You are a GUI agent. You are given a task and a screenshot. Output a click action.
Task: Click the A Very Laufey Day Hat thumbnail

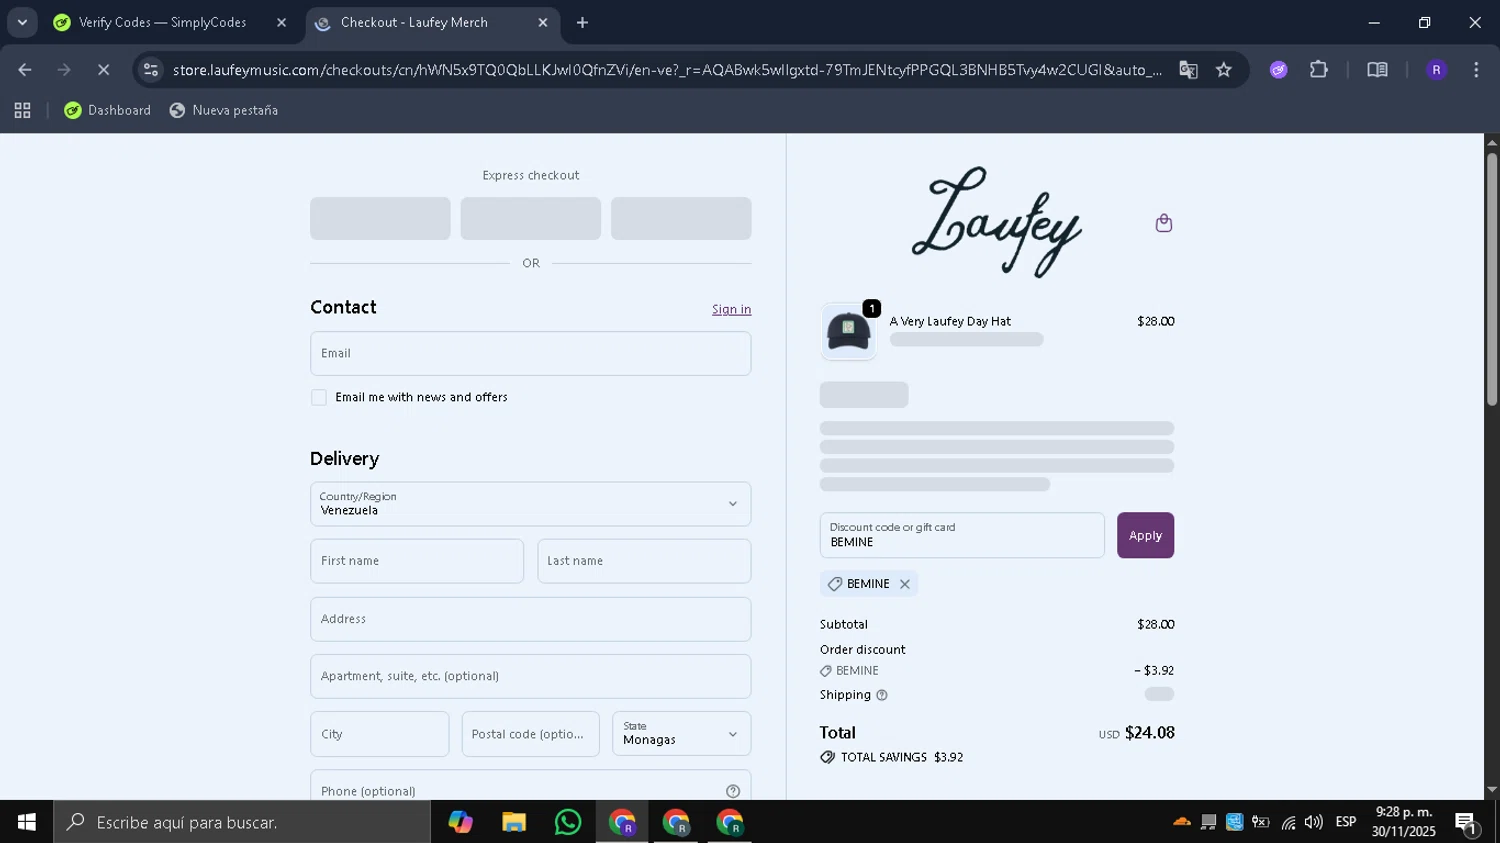point(848,332)
